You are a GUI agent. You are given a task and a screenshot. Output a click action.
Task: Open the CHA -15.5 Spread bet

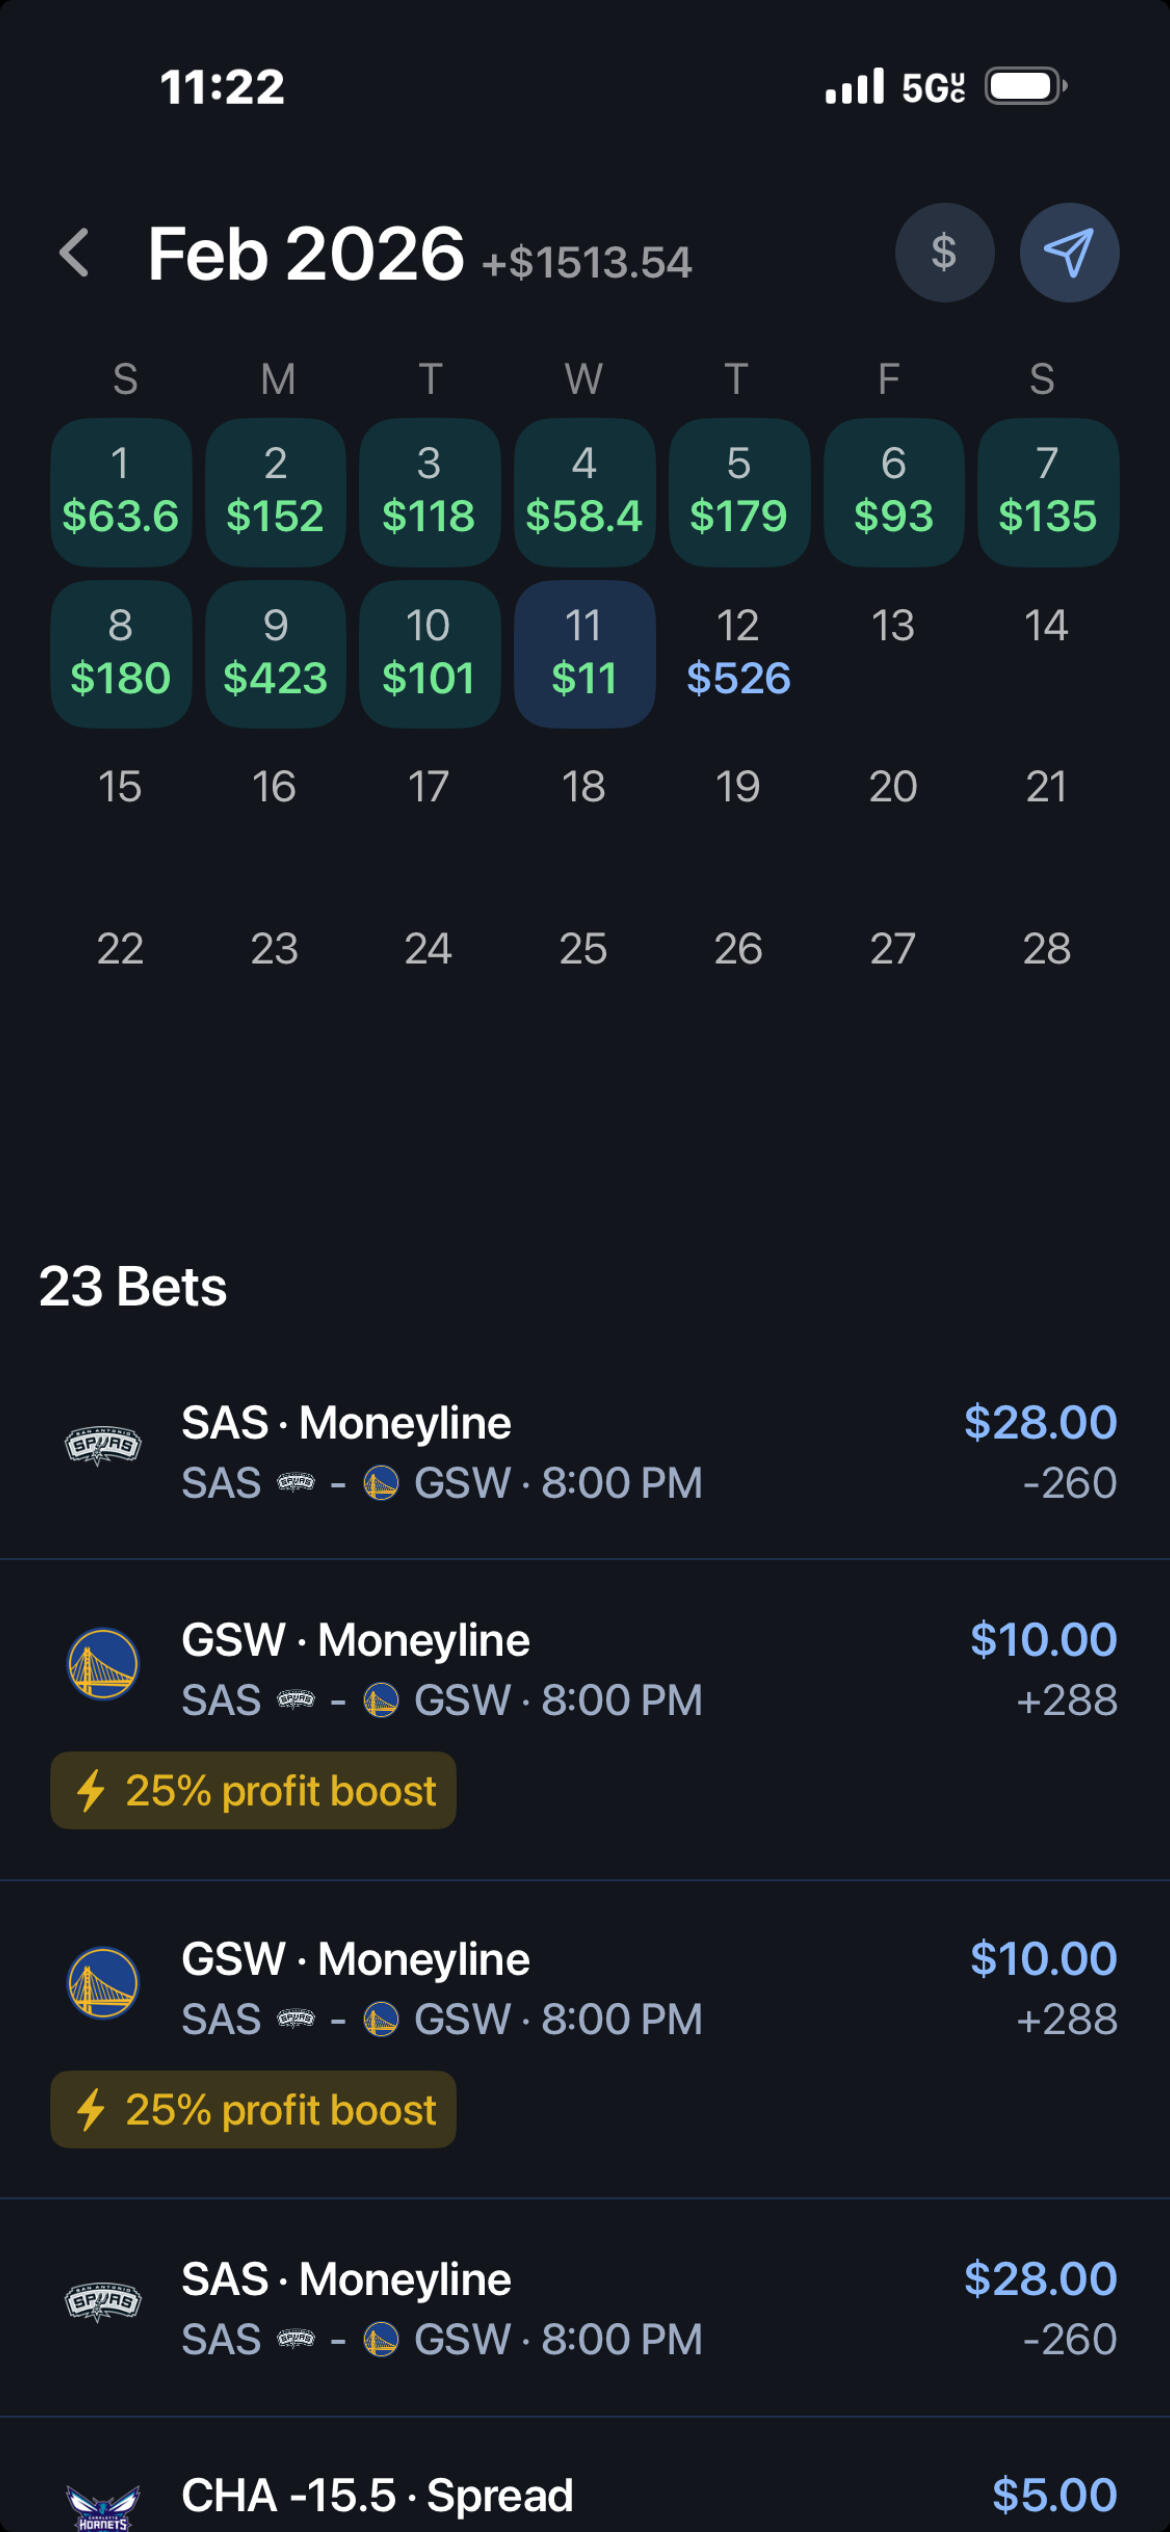pos(377,2496)
